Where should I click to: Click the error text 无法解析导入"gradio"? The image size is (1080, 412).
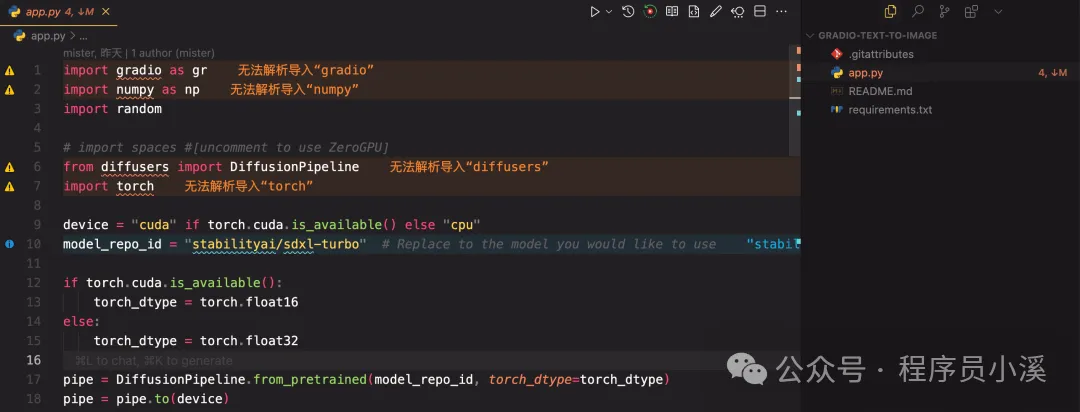click(306, 70)
